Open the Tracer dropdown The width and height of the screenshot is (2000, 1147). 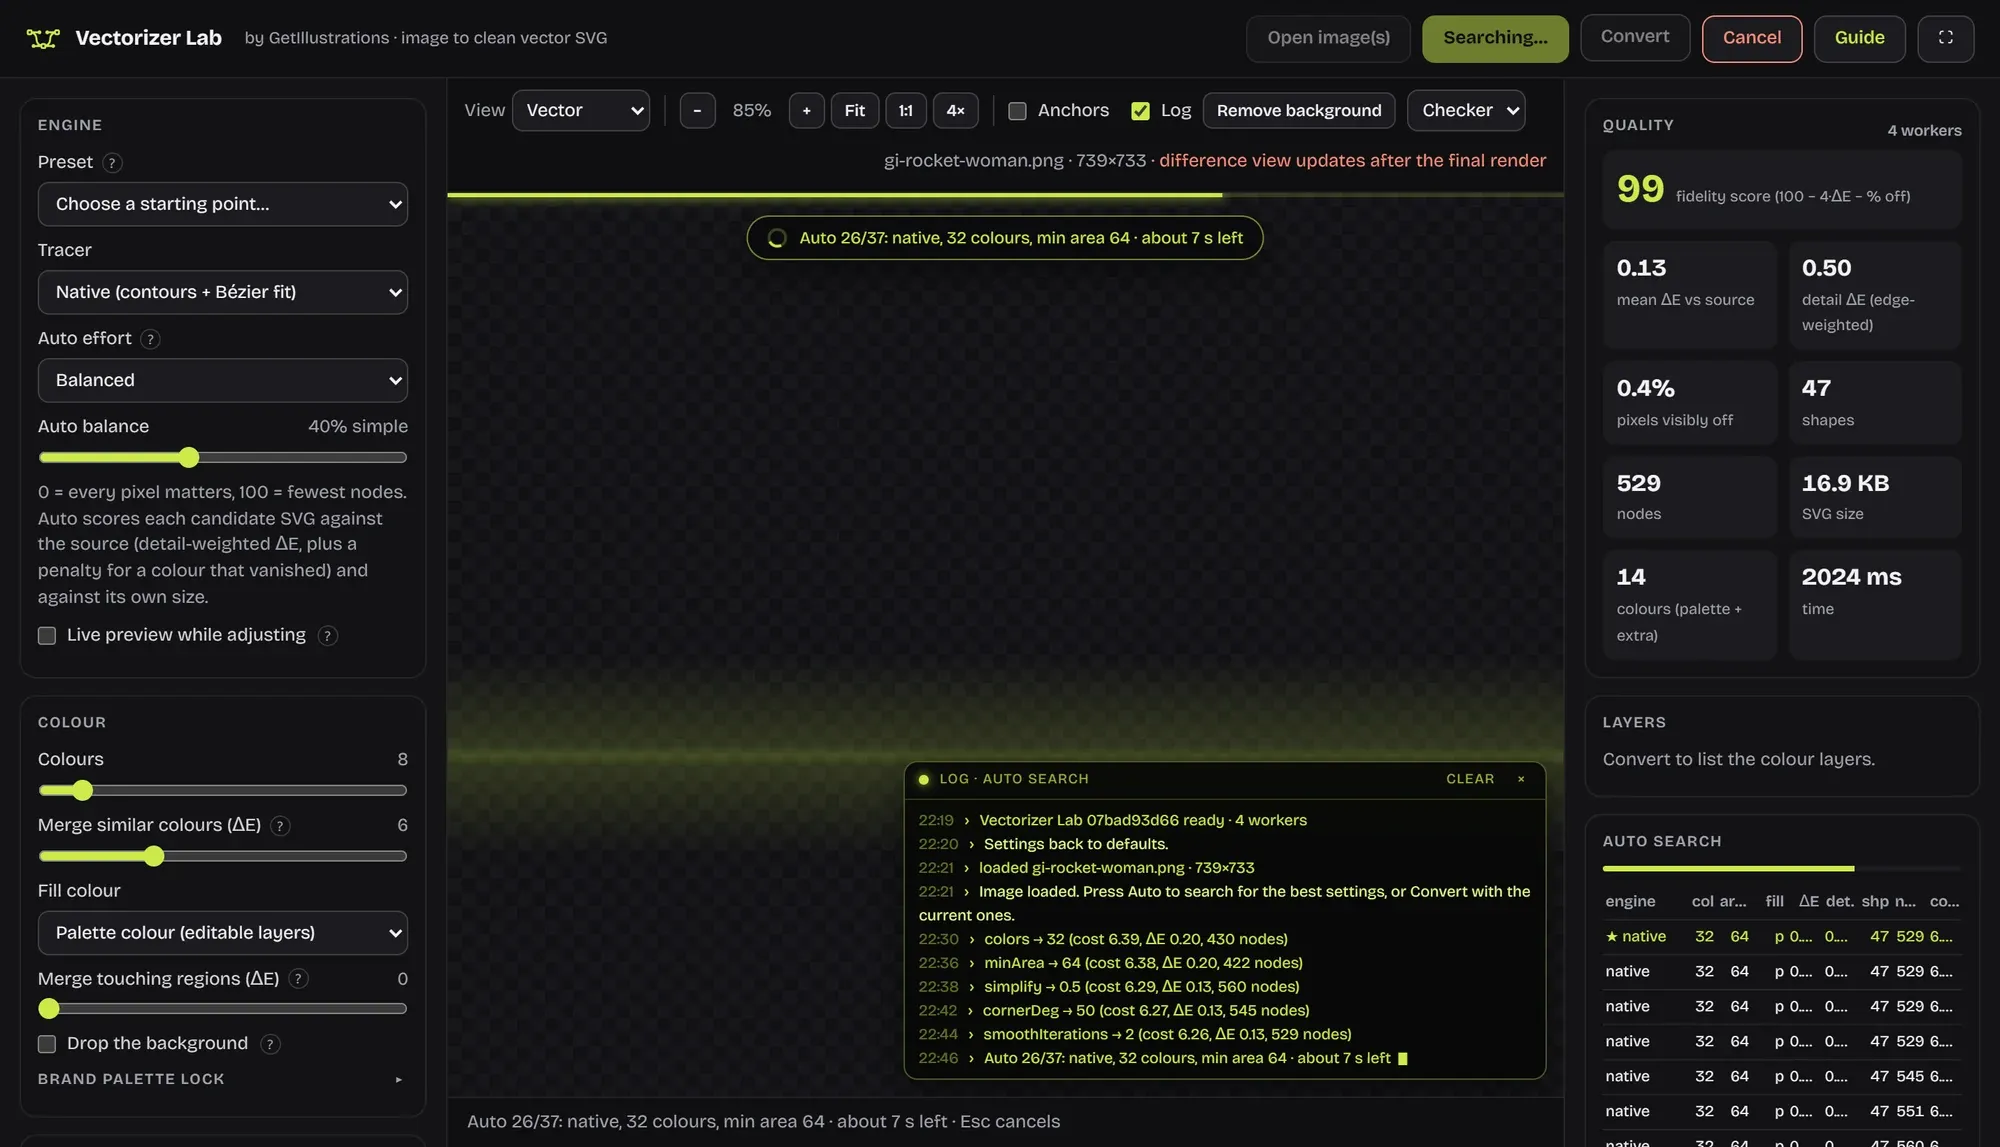click(223, 292)
